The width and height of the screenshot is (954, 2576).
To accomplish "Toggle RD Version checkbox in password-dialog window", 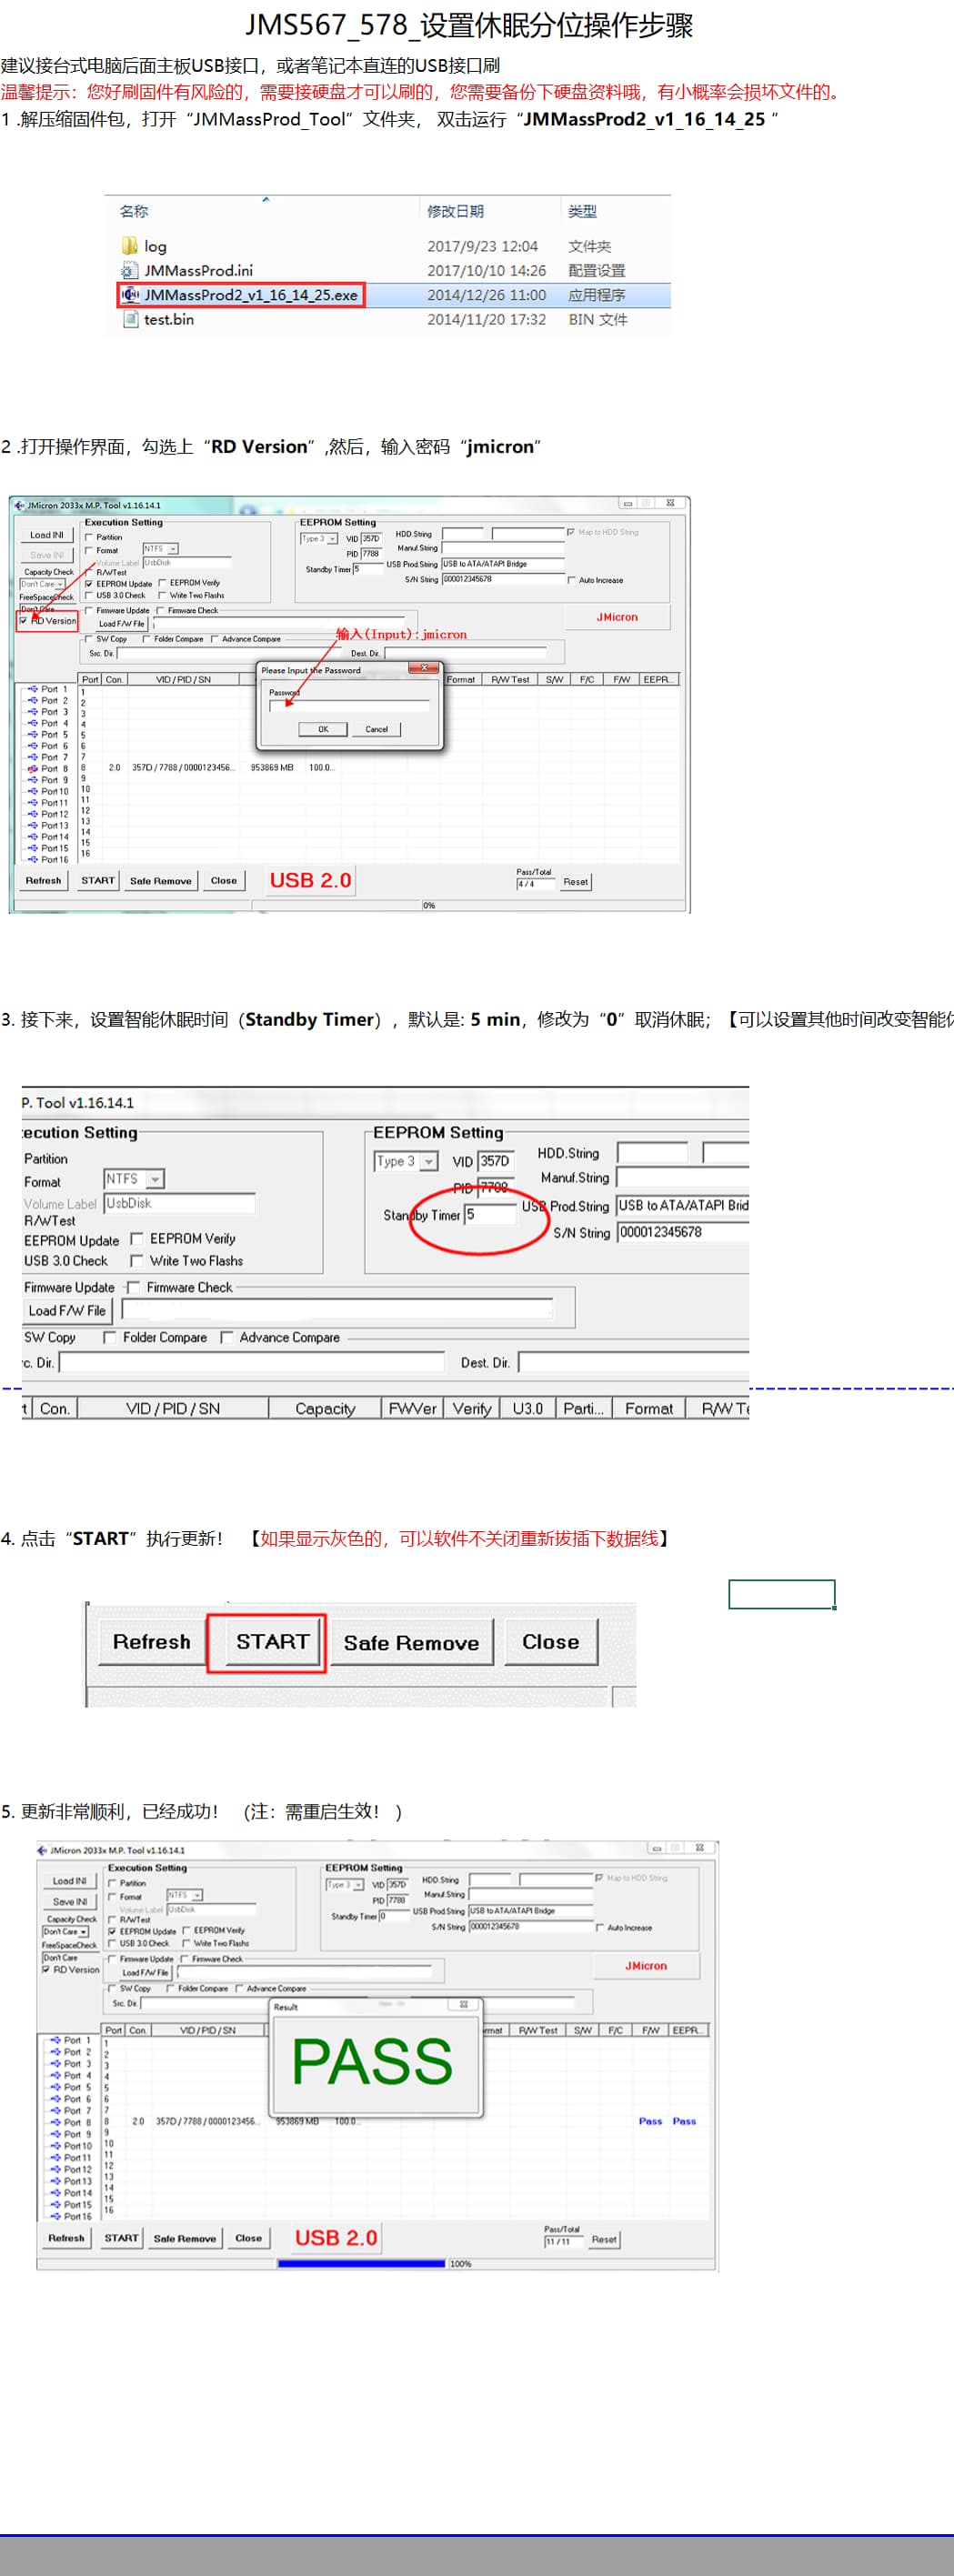I will tap(24, 620).
